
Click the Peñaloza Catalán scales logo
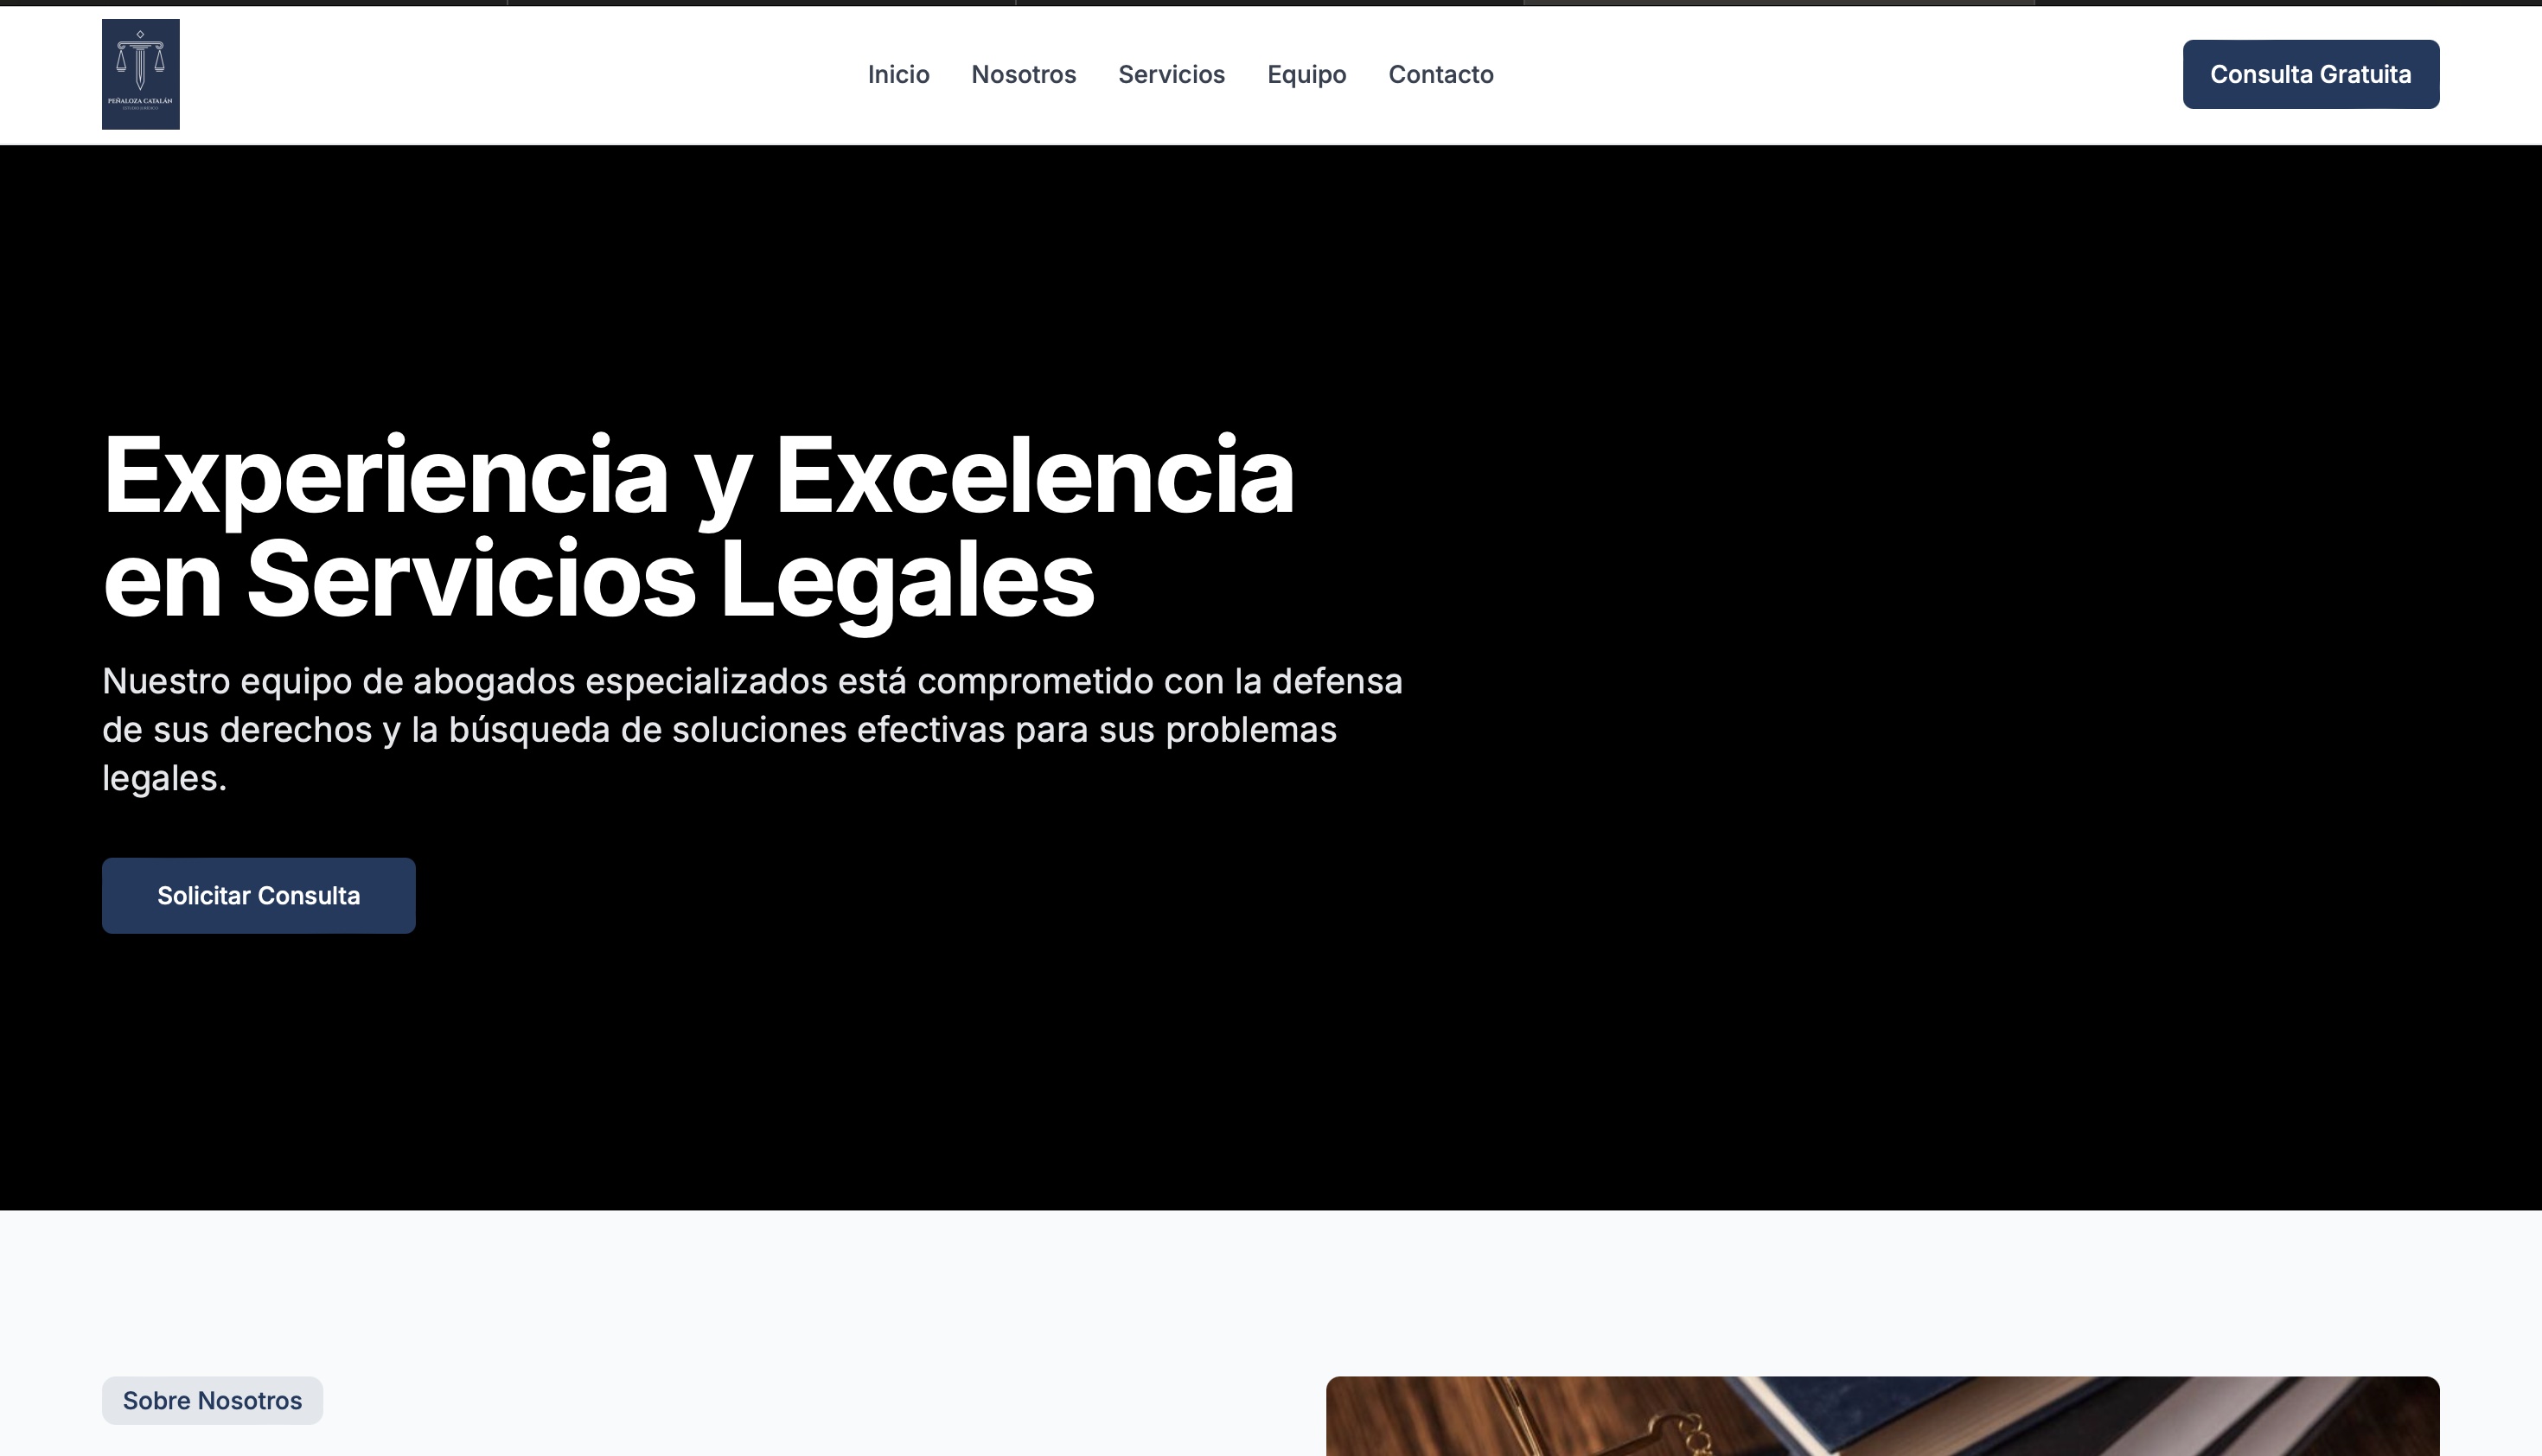pos(140,74)
